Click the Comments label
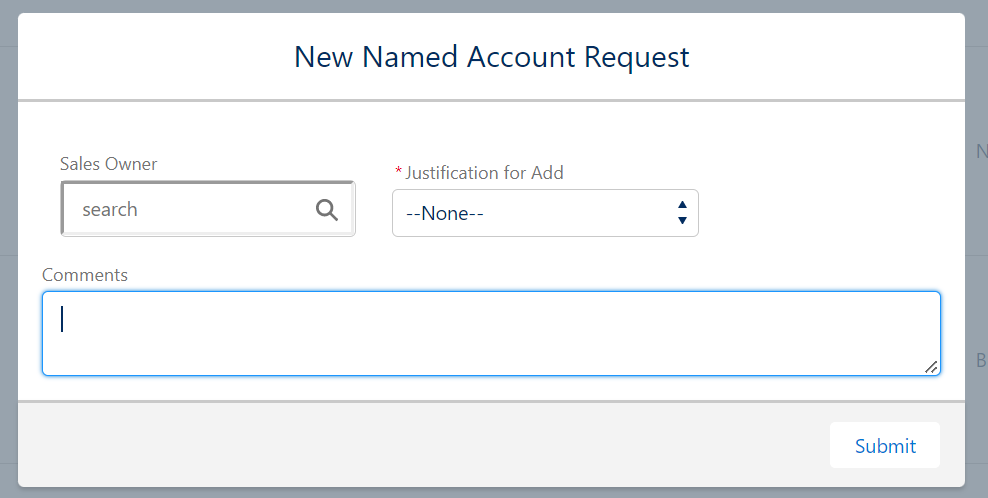 85,274
